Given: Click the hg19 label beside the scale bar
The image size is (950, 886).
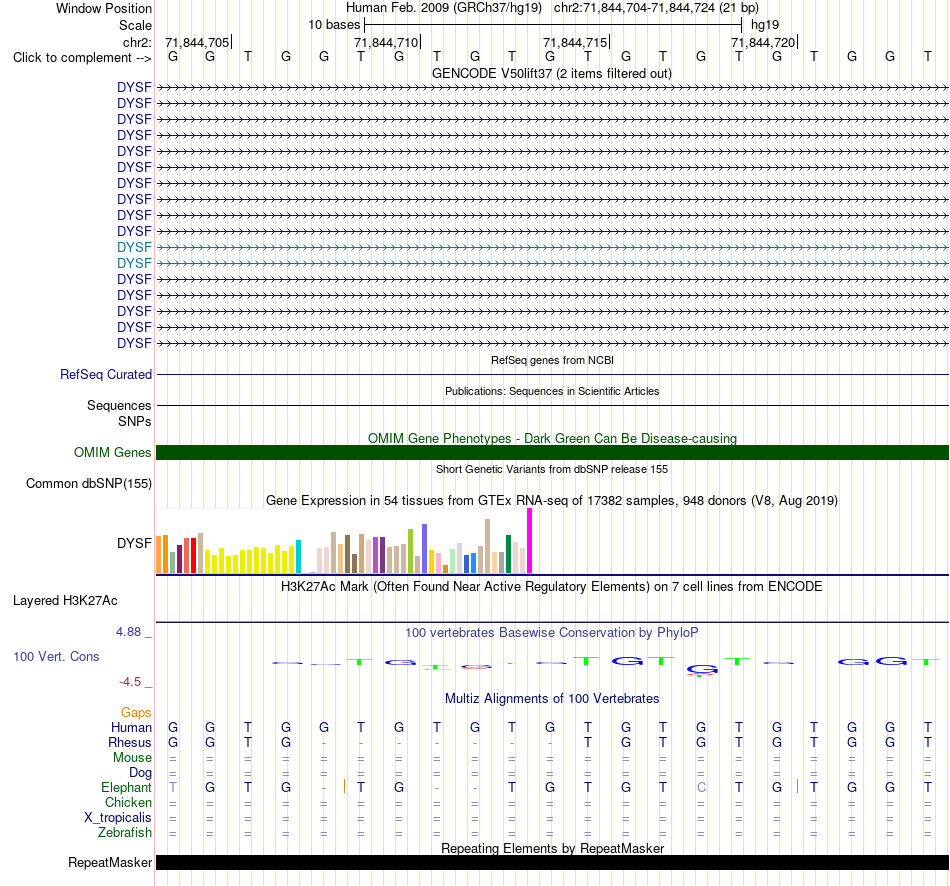Looking at the screenshot, I should (x=765, y=25).
